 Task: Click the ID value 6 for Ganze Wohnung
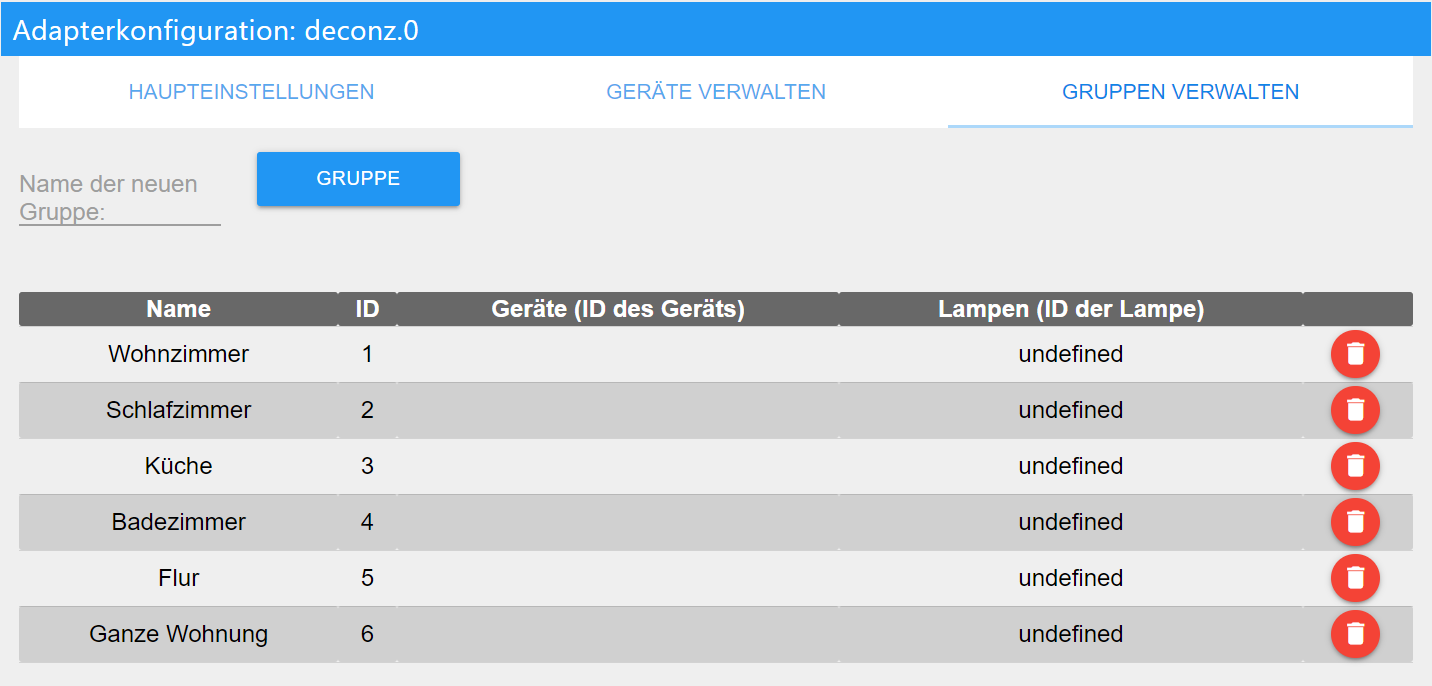coord(367,634)
